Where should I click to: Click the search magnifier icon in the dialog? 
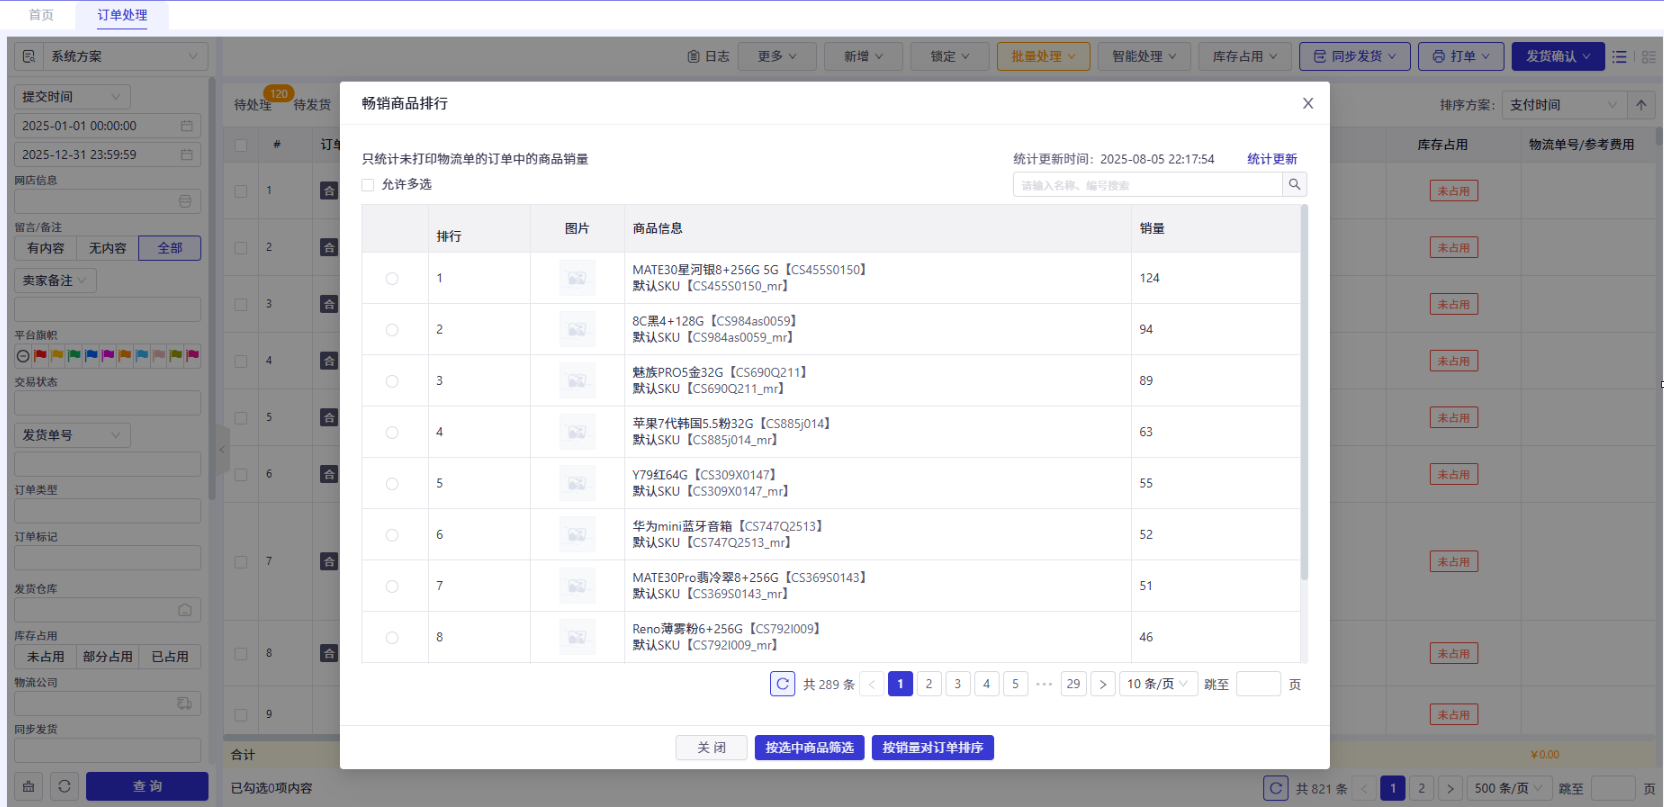(1295, 184)
